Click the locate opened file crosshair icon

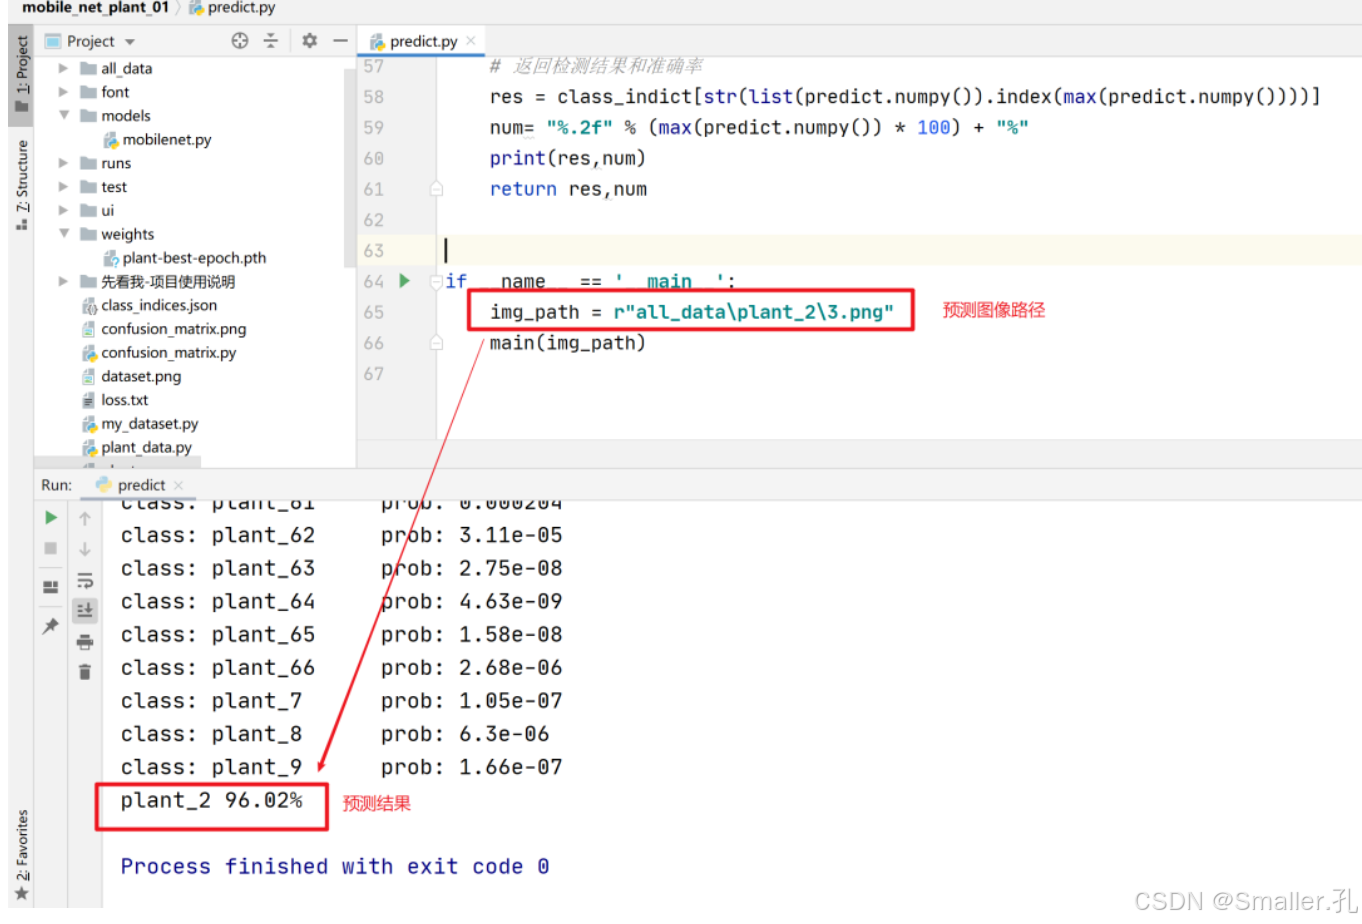[x=240, y=41]
